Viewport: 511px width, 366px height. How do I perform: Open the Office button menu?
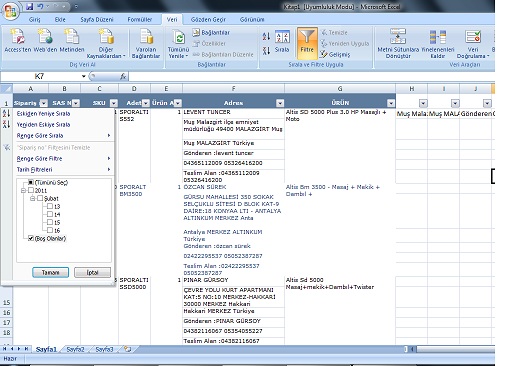pyautogui.click(x=10, y=11)
